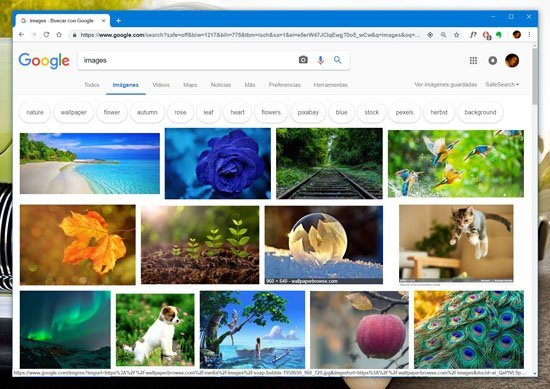Open the Chrome three-dot menu
This screenshot has width=550, height=389.
point(529,35)
